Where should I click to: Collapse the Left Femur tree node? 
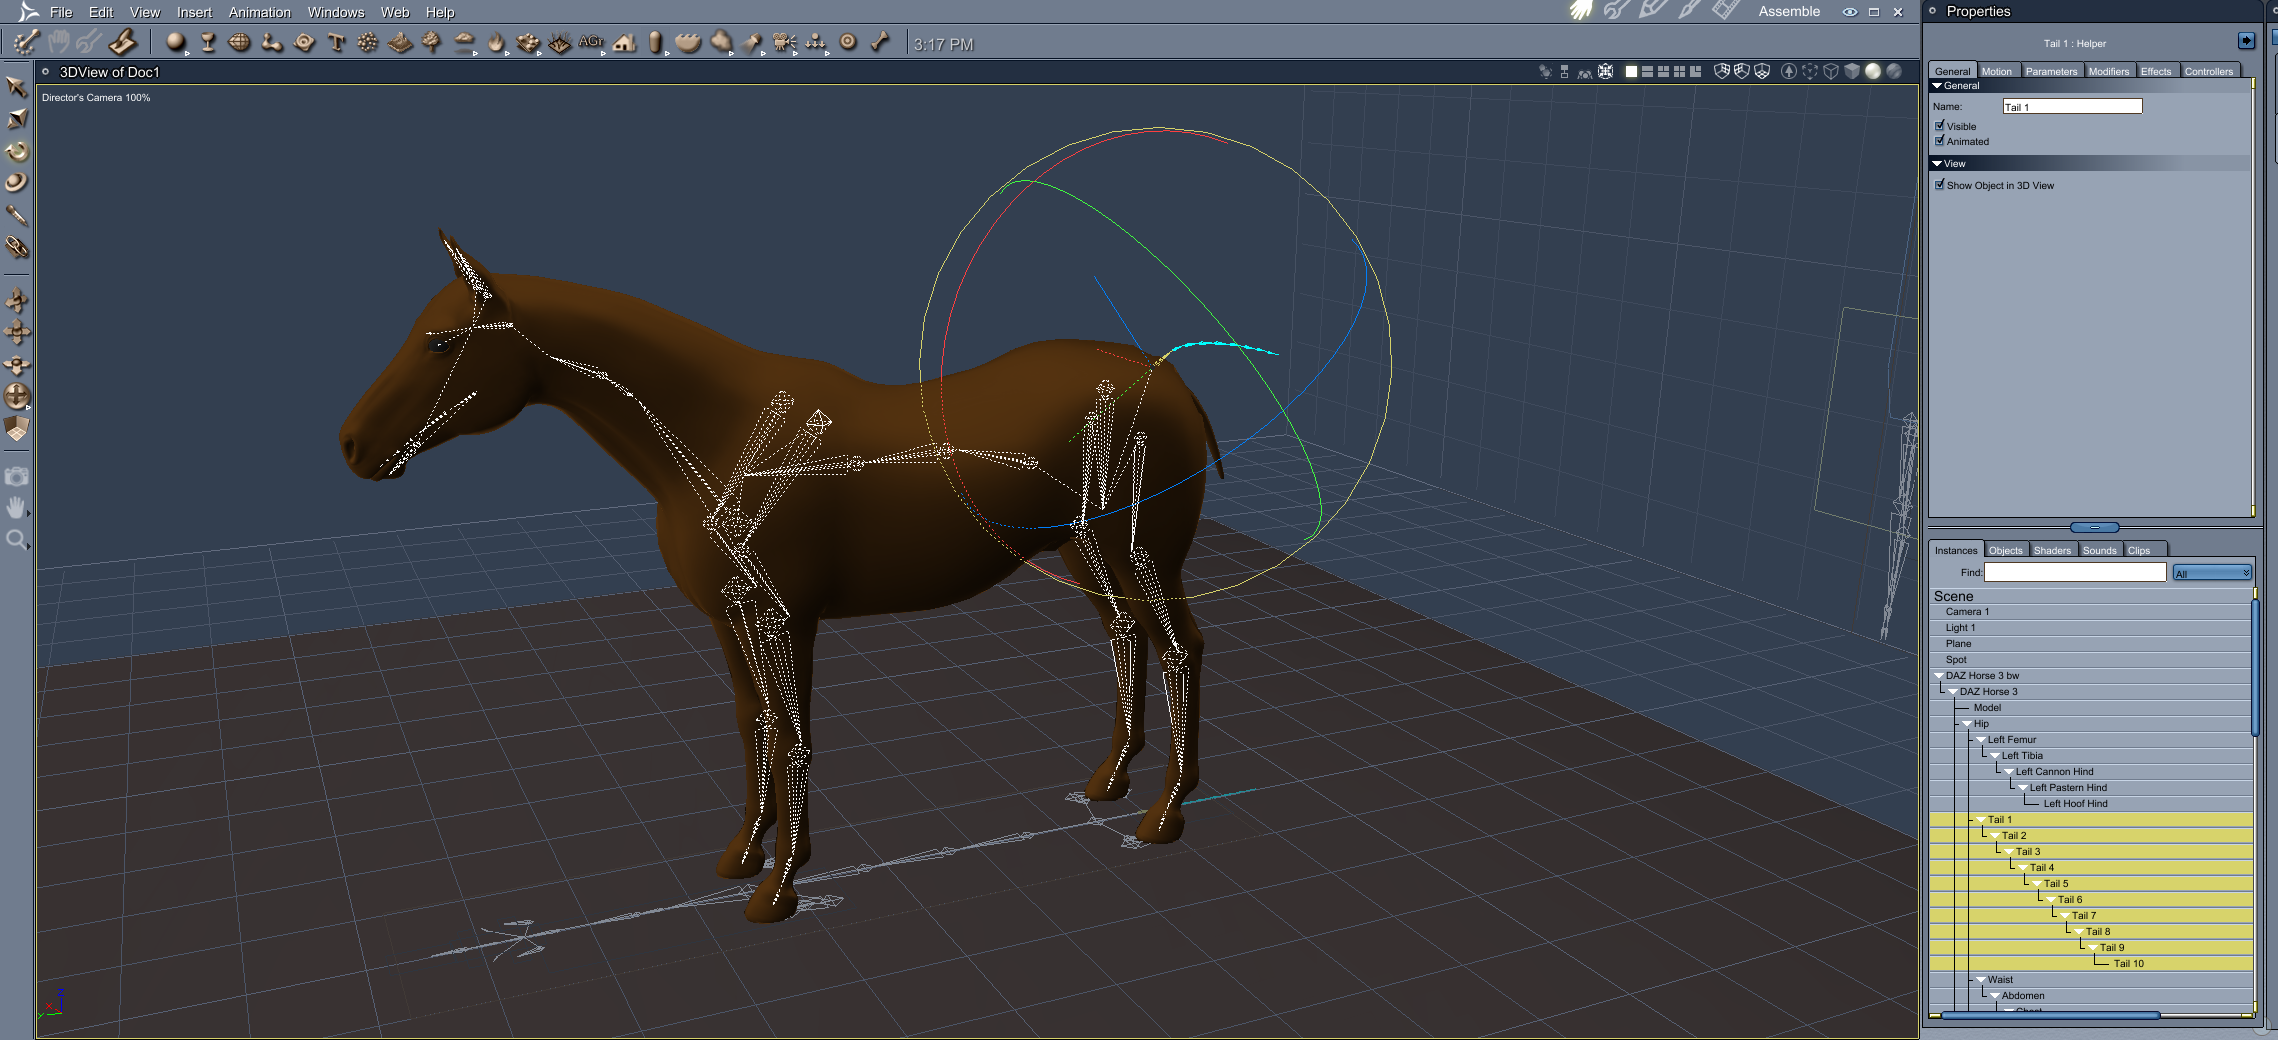point(1981,740)
